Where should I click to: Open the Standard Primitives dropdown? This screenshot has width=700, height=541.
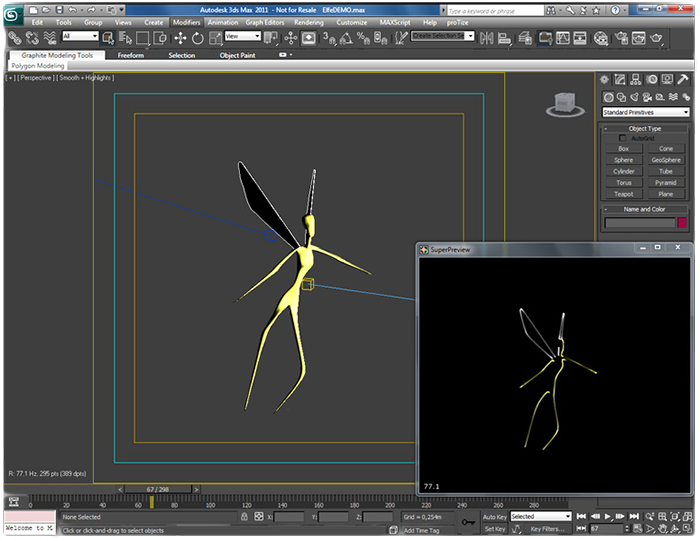[645, 112]
